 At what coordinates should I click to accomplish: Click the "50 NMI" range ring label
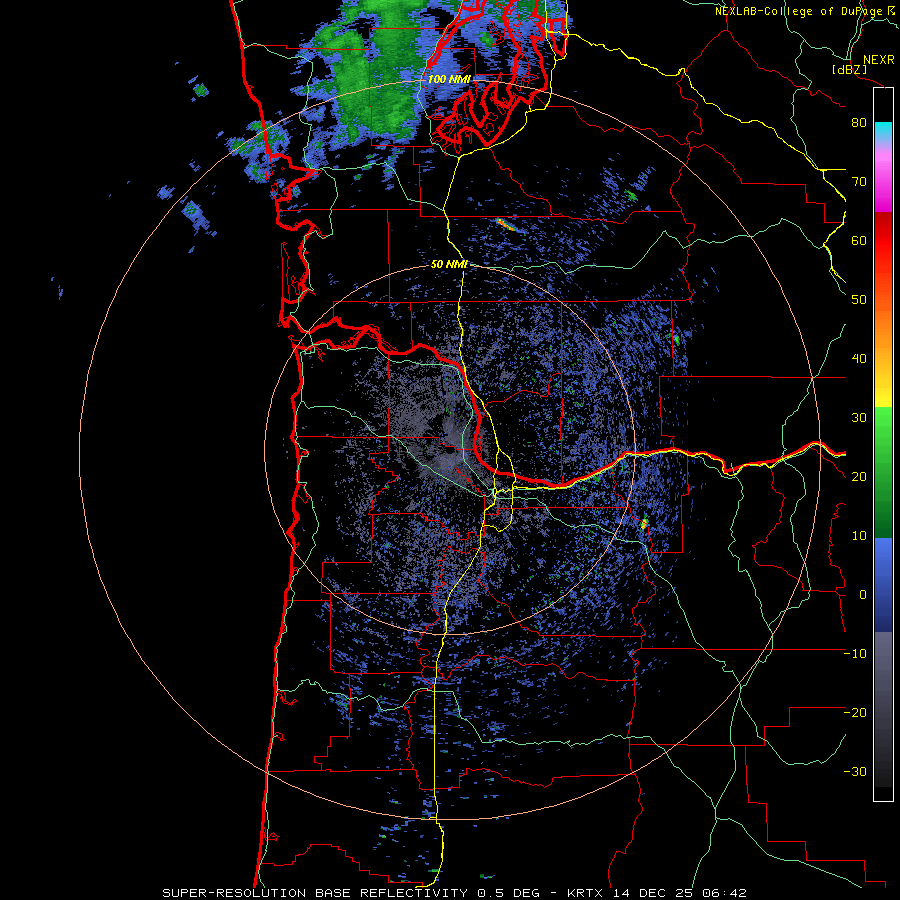click(x=449, y=265)
